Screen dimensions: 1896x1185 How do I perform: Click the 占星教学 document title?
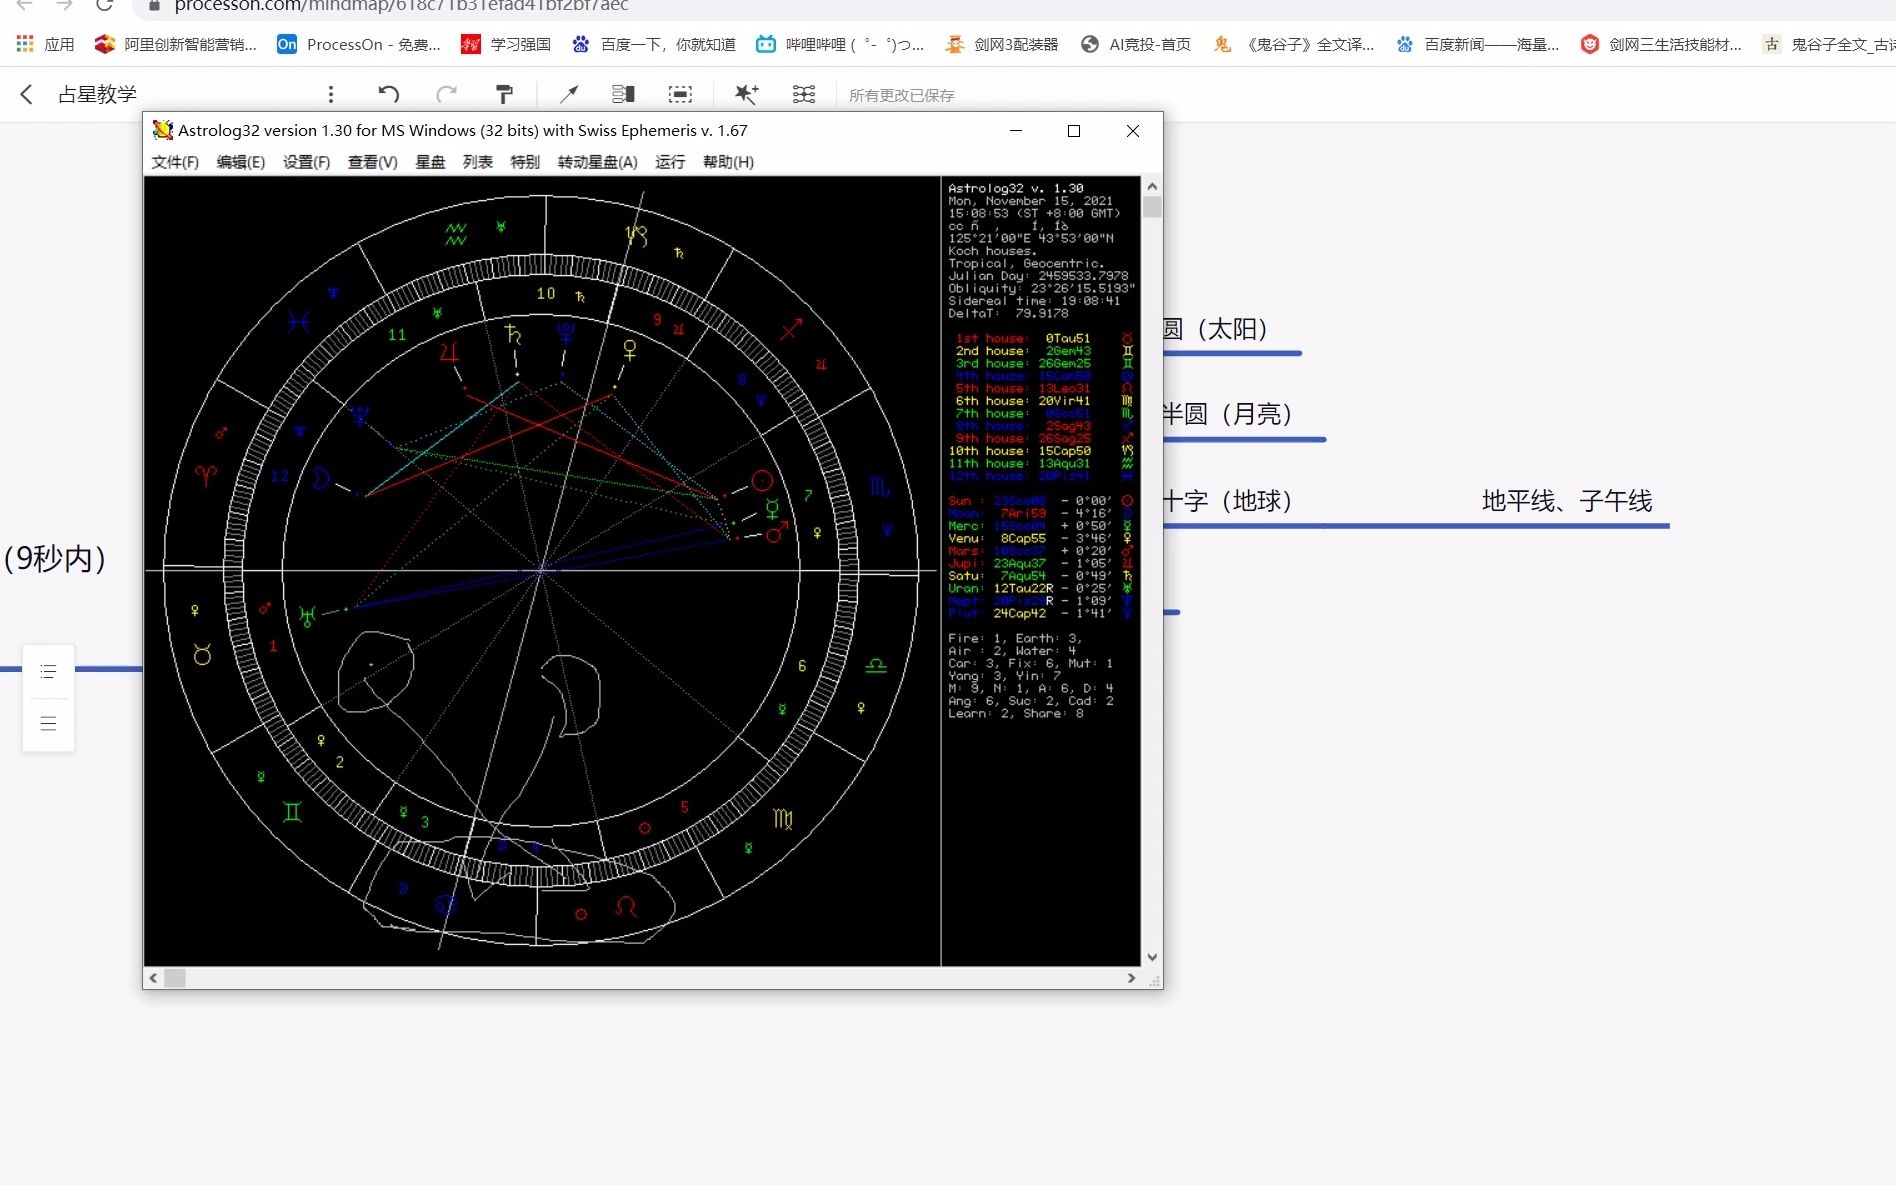pos(97,94)
